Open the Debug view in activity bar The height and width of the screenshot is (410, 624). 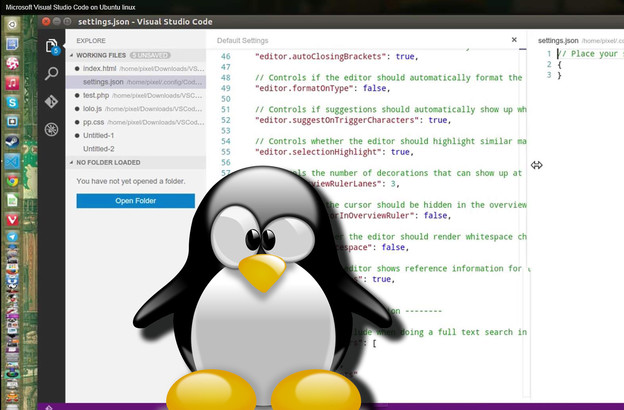coord(51,129)
